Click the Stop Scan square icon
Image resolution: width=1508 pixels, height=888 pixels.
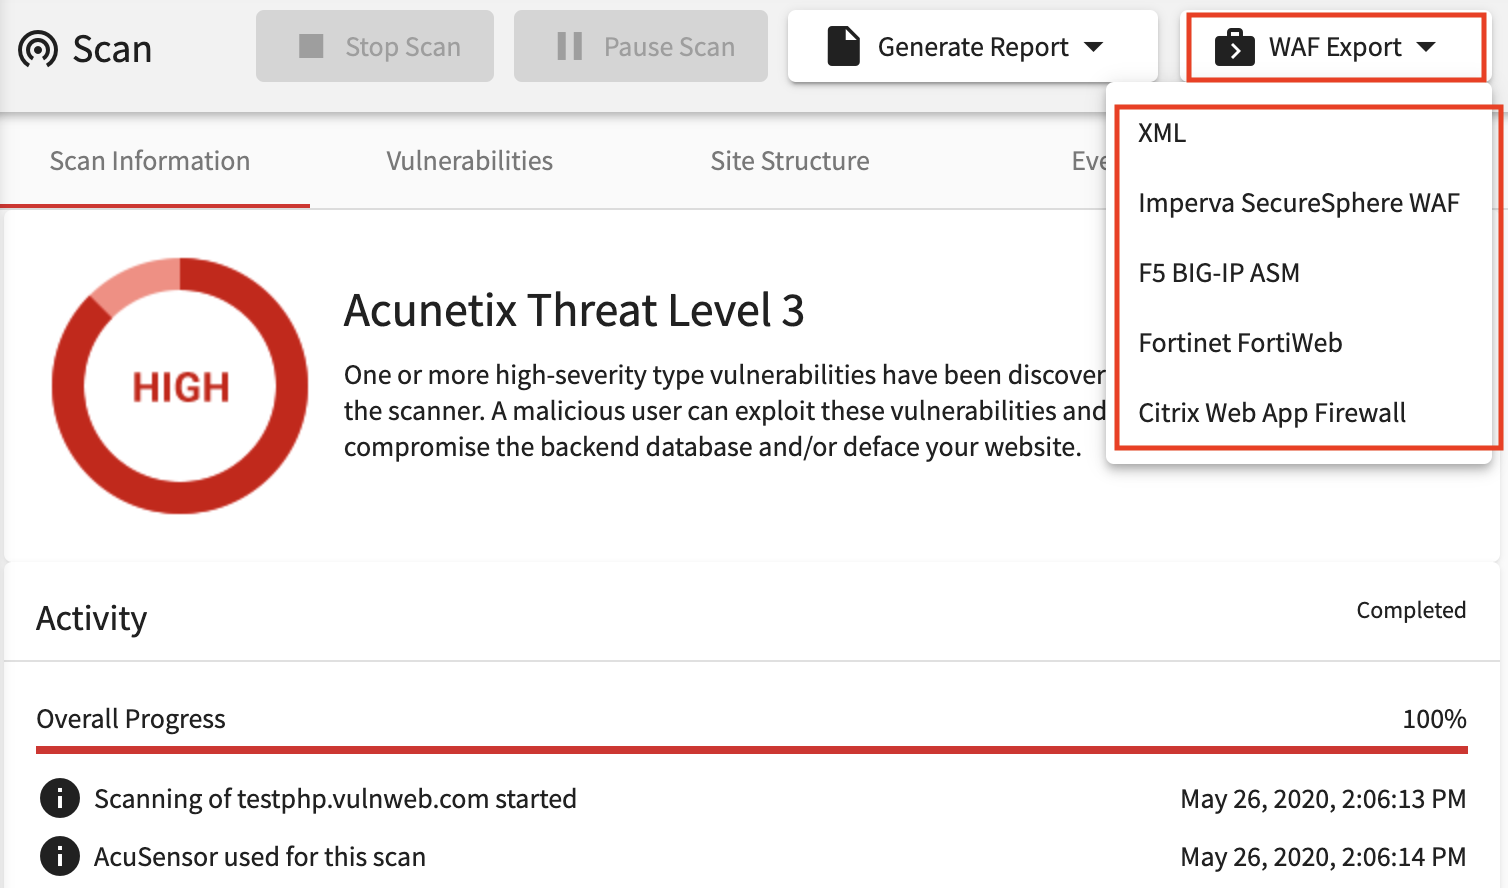click(x=311, y=46)
